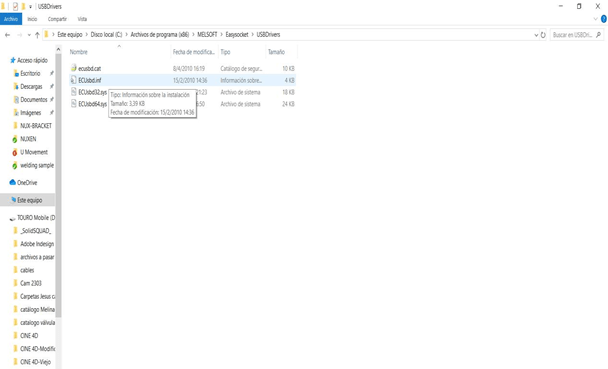Viewport: 608px width, 369px height.
Task: Sort by the Tamaño column header
Action: click(276, 52)
